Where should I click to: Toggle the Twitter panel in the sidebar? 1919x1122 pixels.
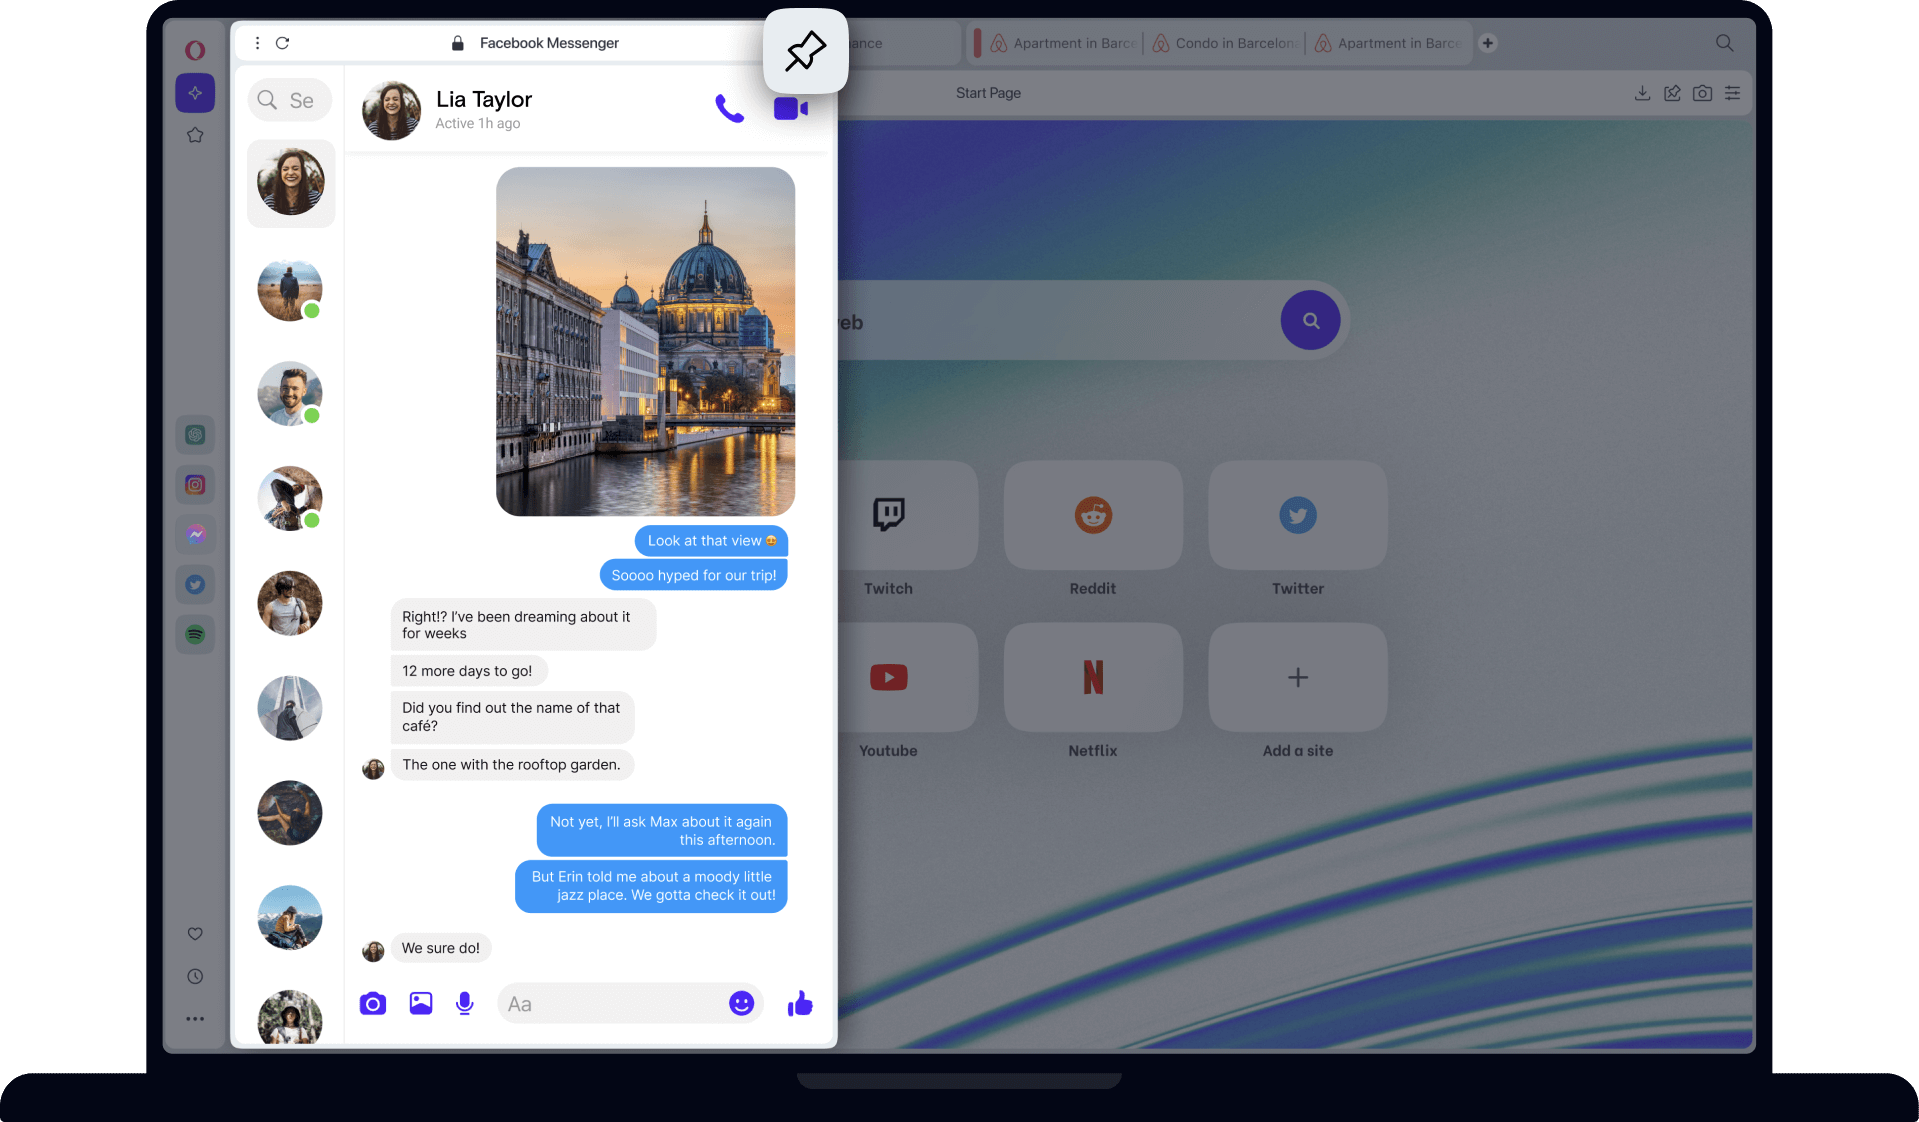coord(195,584)
